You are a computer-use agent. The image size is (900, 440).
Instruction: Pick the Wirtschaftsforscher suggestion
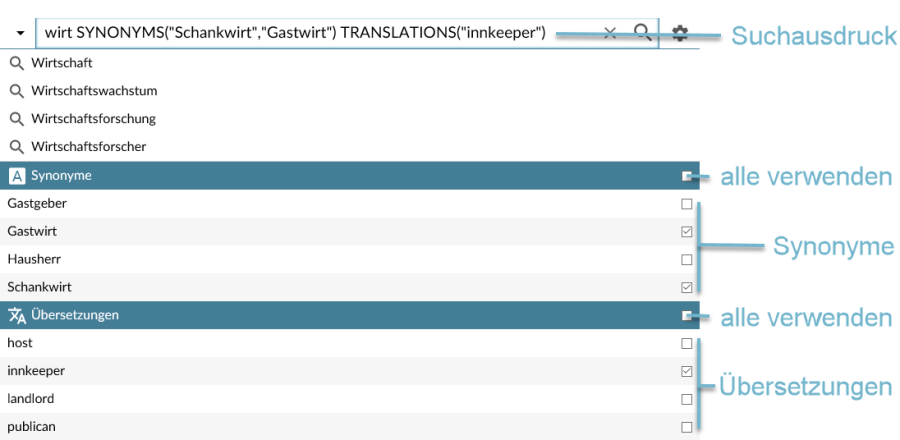[89, 147]
